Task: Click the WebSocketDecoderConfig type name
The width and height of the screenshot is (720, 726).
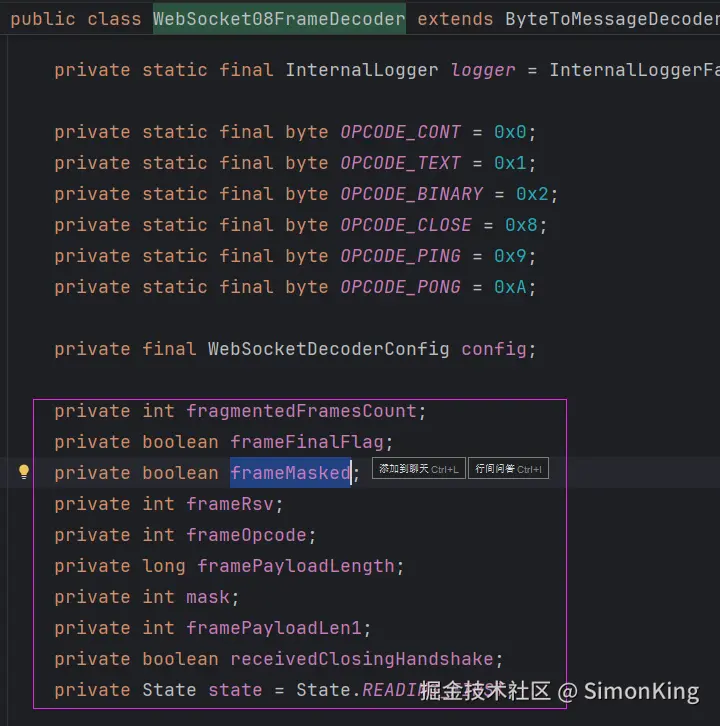Action: pos(328,349)
